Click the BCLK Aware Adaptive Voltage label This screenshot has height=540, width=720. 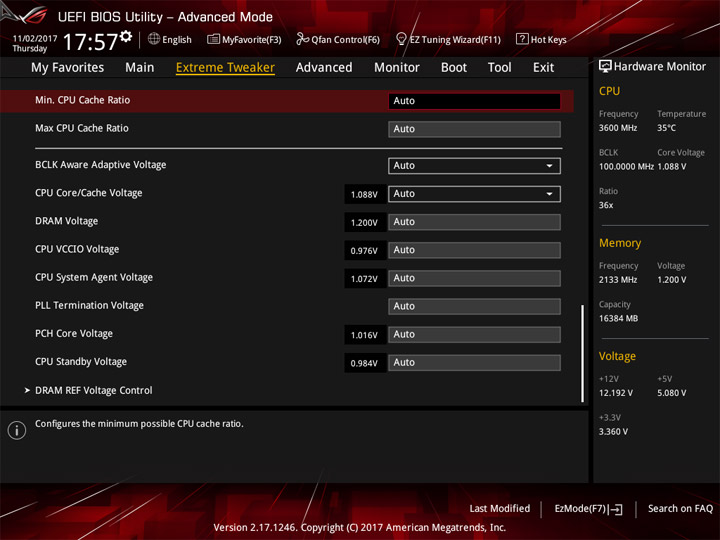click(101, 165)
